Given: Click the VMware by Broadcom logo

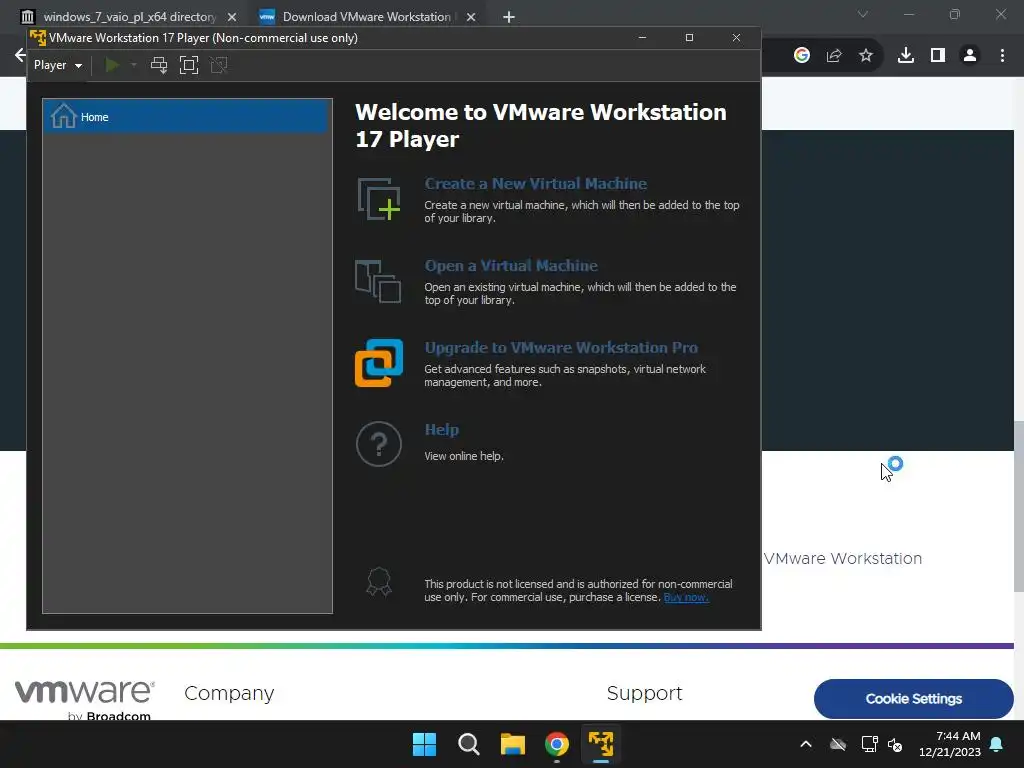Looking at the screenshot, I should (85, 700).
